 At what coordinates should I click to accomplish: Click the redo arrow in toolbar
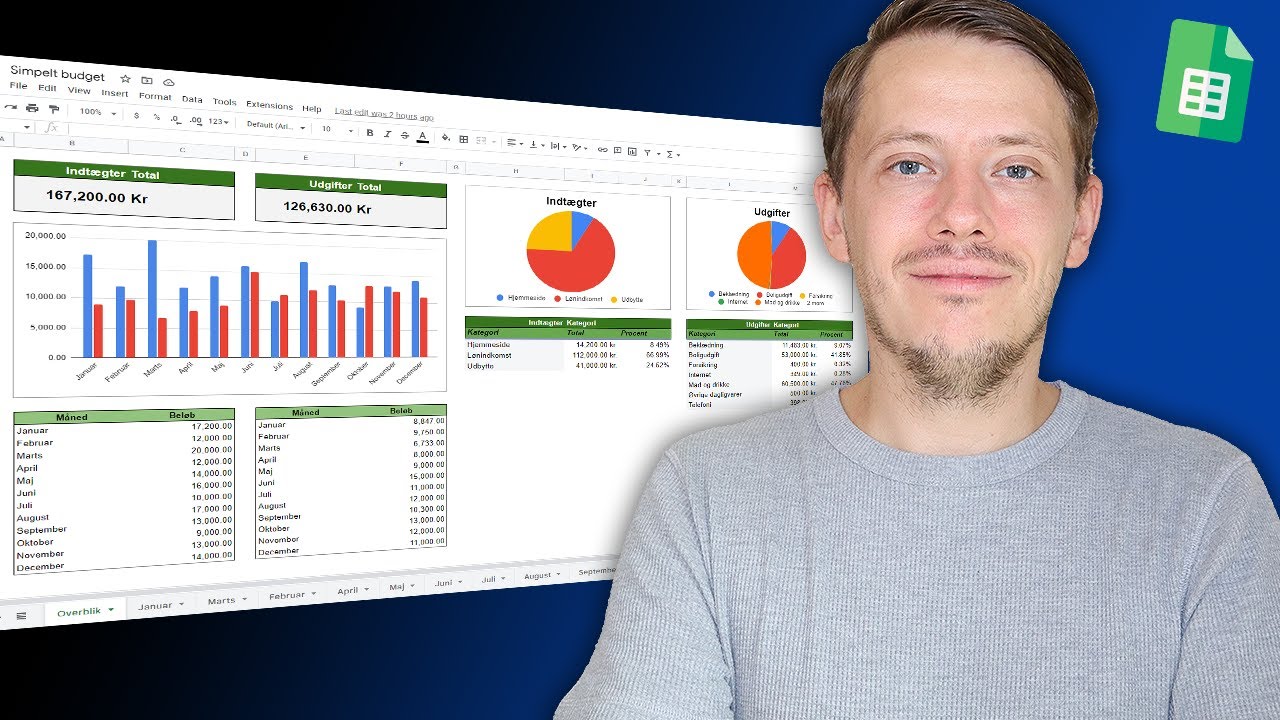click(x=11, y=107)
